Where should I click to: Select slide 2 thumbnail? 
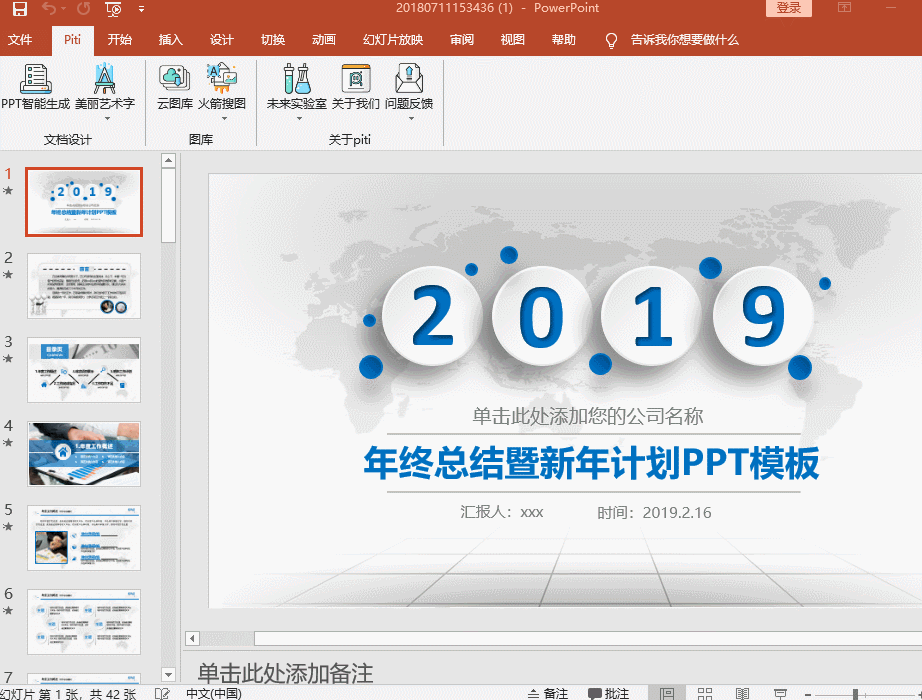(84, 286)
